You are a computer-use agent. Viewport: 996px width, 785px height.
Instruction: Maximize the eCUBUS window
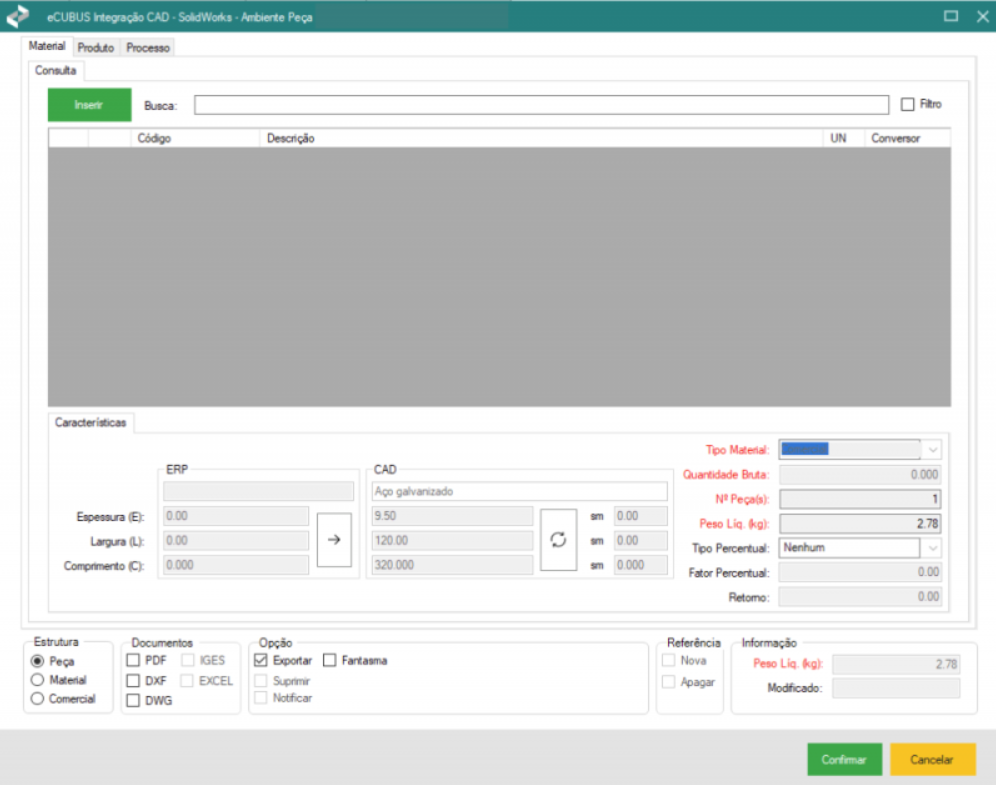950,16
